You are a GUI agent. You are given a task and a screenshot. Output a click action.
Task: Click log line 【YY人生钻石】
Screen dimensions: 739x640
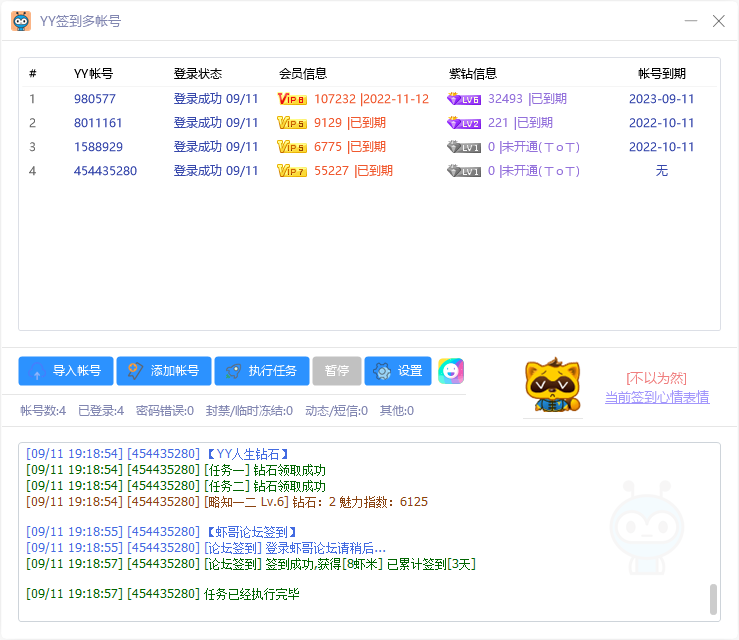(157, 454)
